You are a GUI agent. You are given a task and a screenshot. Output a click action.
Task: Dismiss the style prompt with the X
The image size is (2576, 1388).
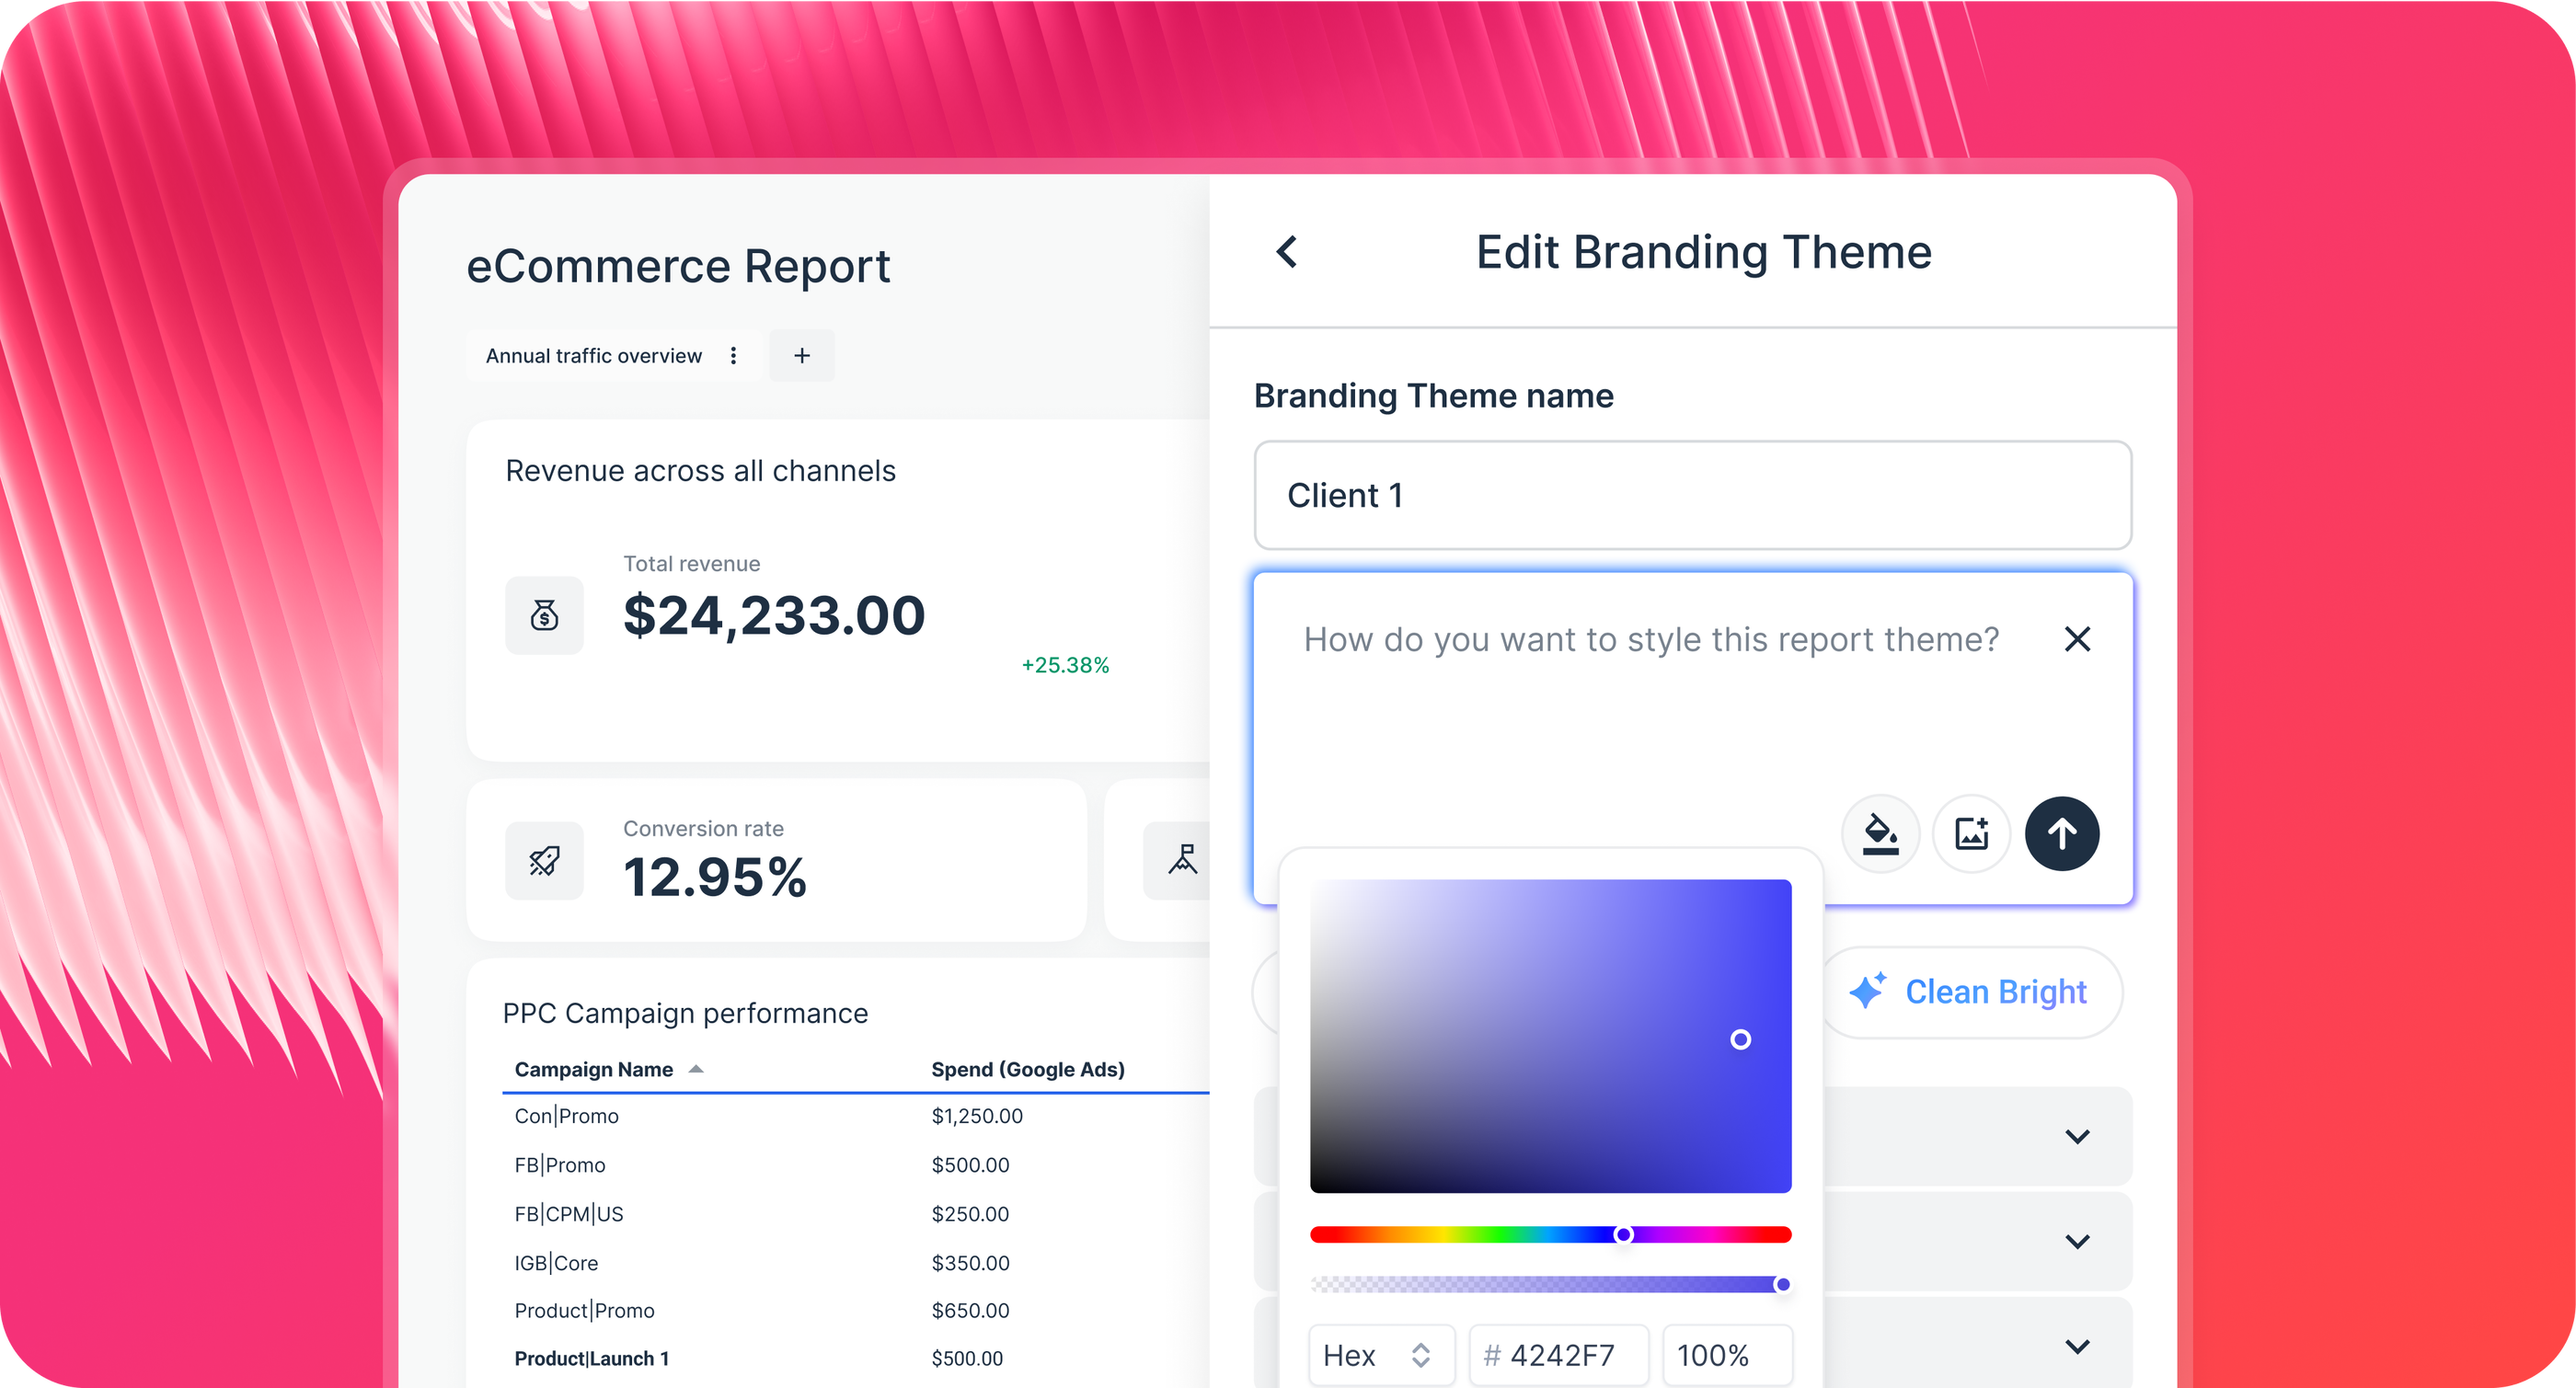pos(2078,639)
